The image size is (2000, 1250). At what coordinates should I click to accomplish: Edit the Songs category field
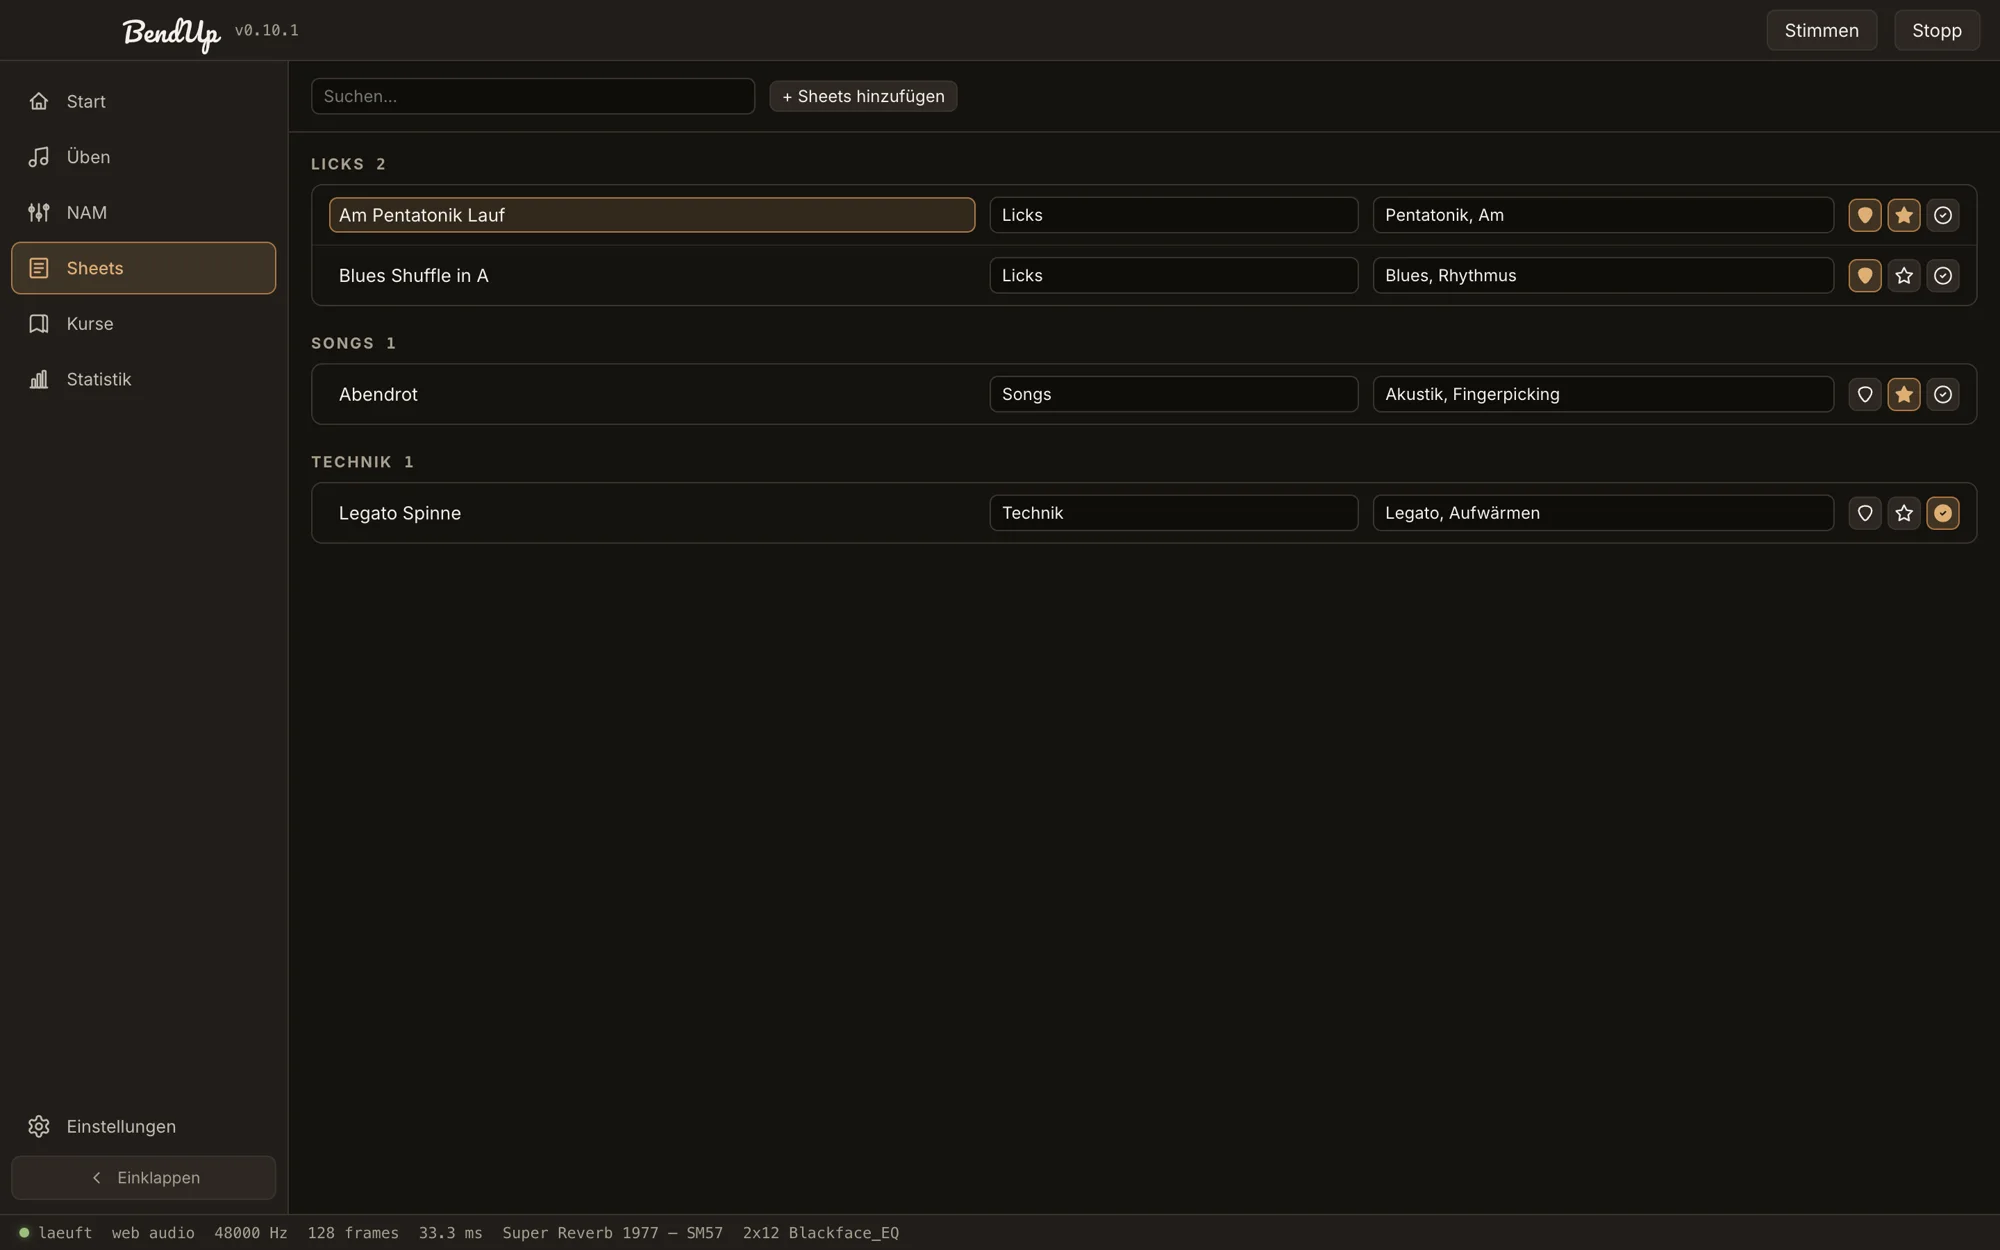coord(1174,394)
